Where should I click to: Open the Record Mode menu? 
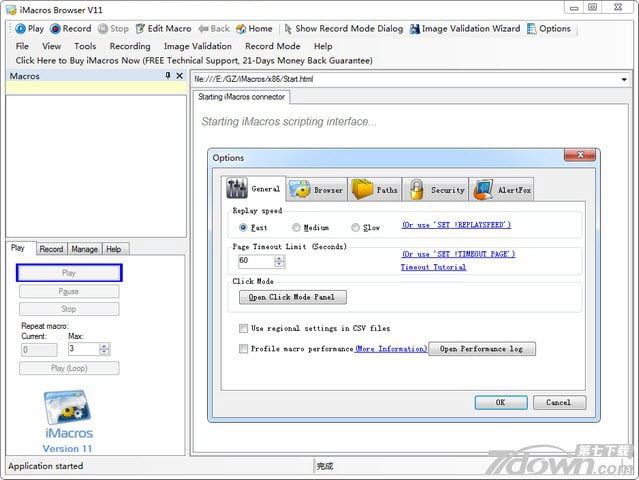(272, 46)
